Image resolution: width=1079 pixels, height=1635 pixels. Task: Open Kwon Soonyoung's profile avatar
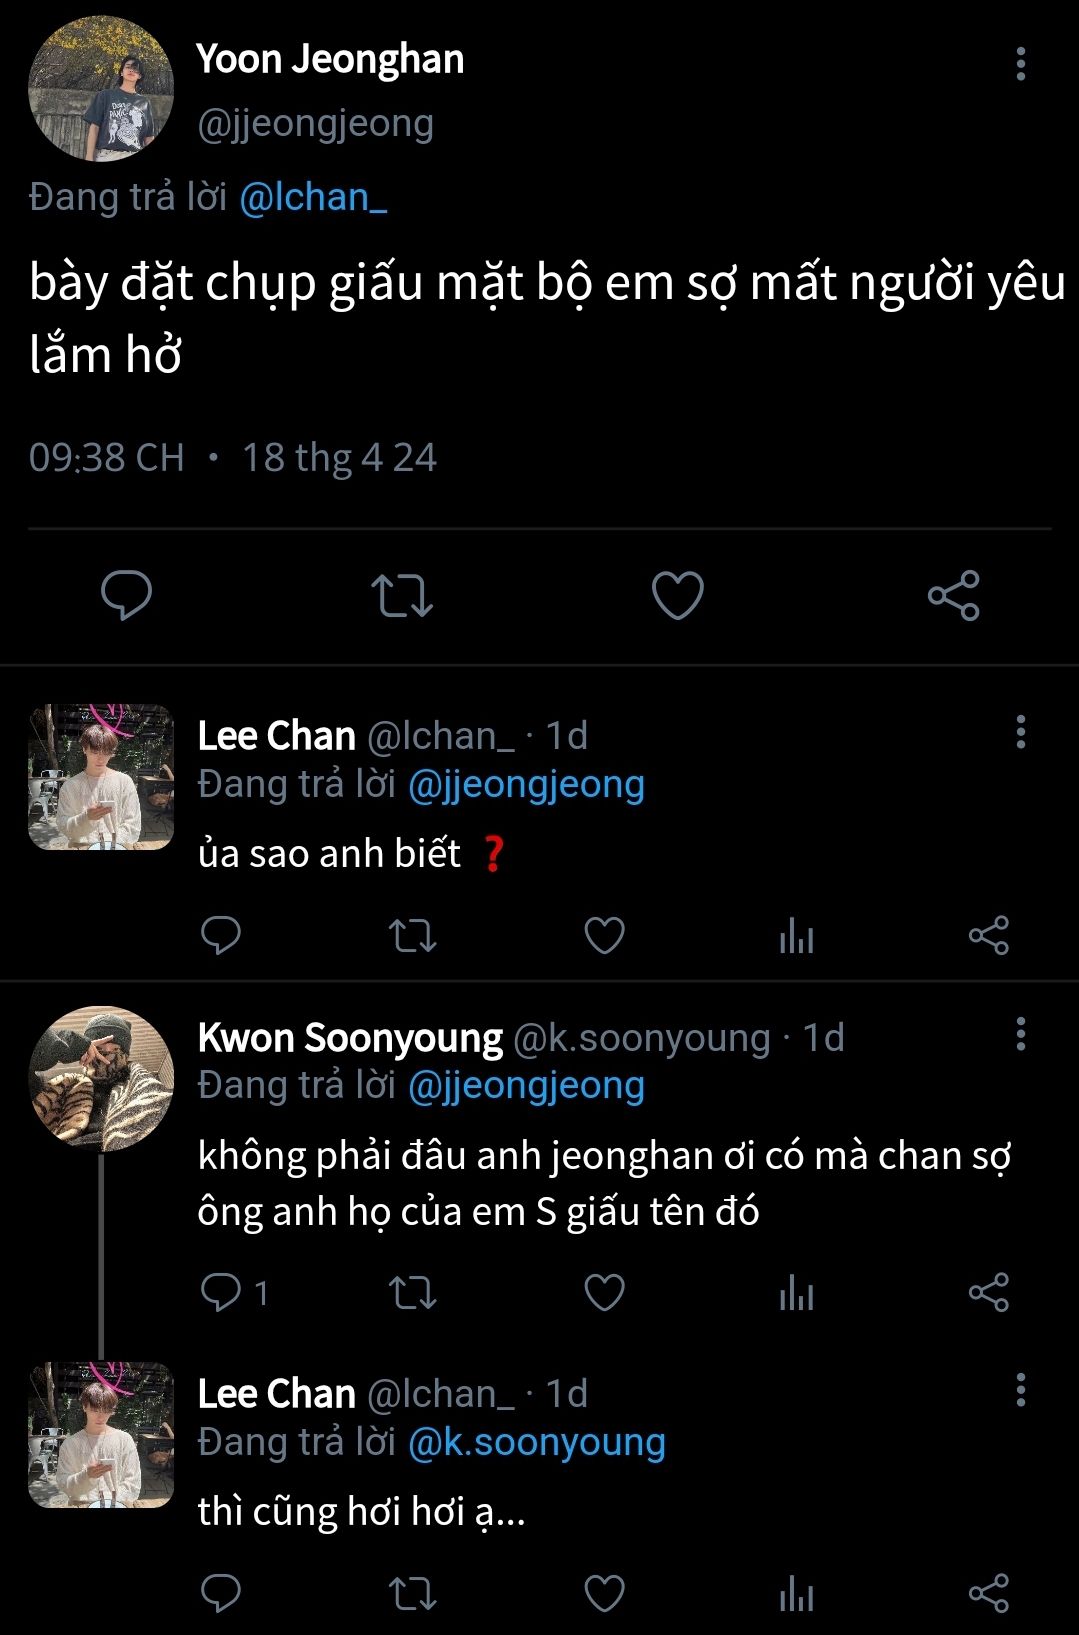(x=101, y=1078)
